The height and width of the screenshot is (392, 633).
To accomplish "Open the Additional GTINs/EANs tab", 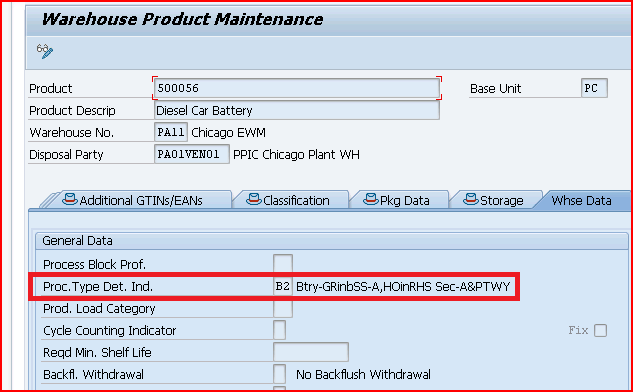I will (141, 200).
